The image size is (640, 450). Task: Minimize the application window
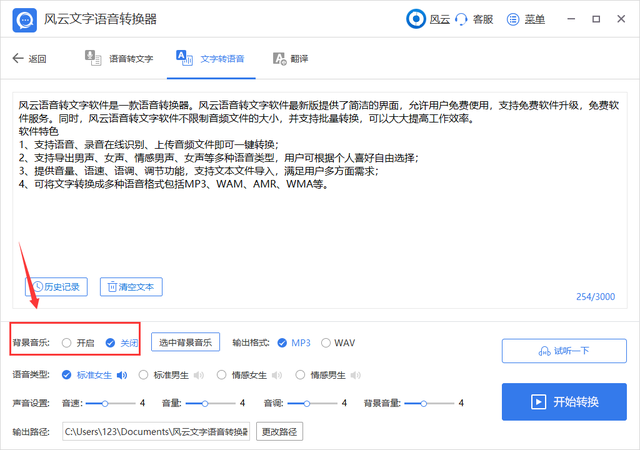coord(571,19)
